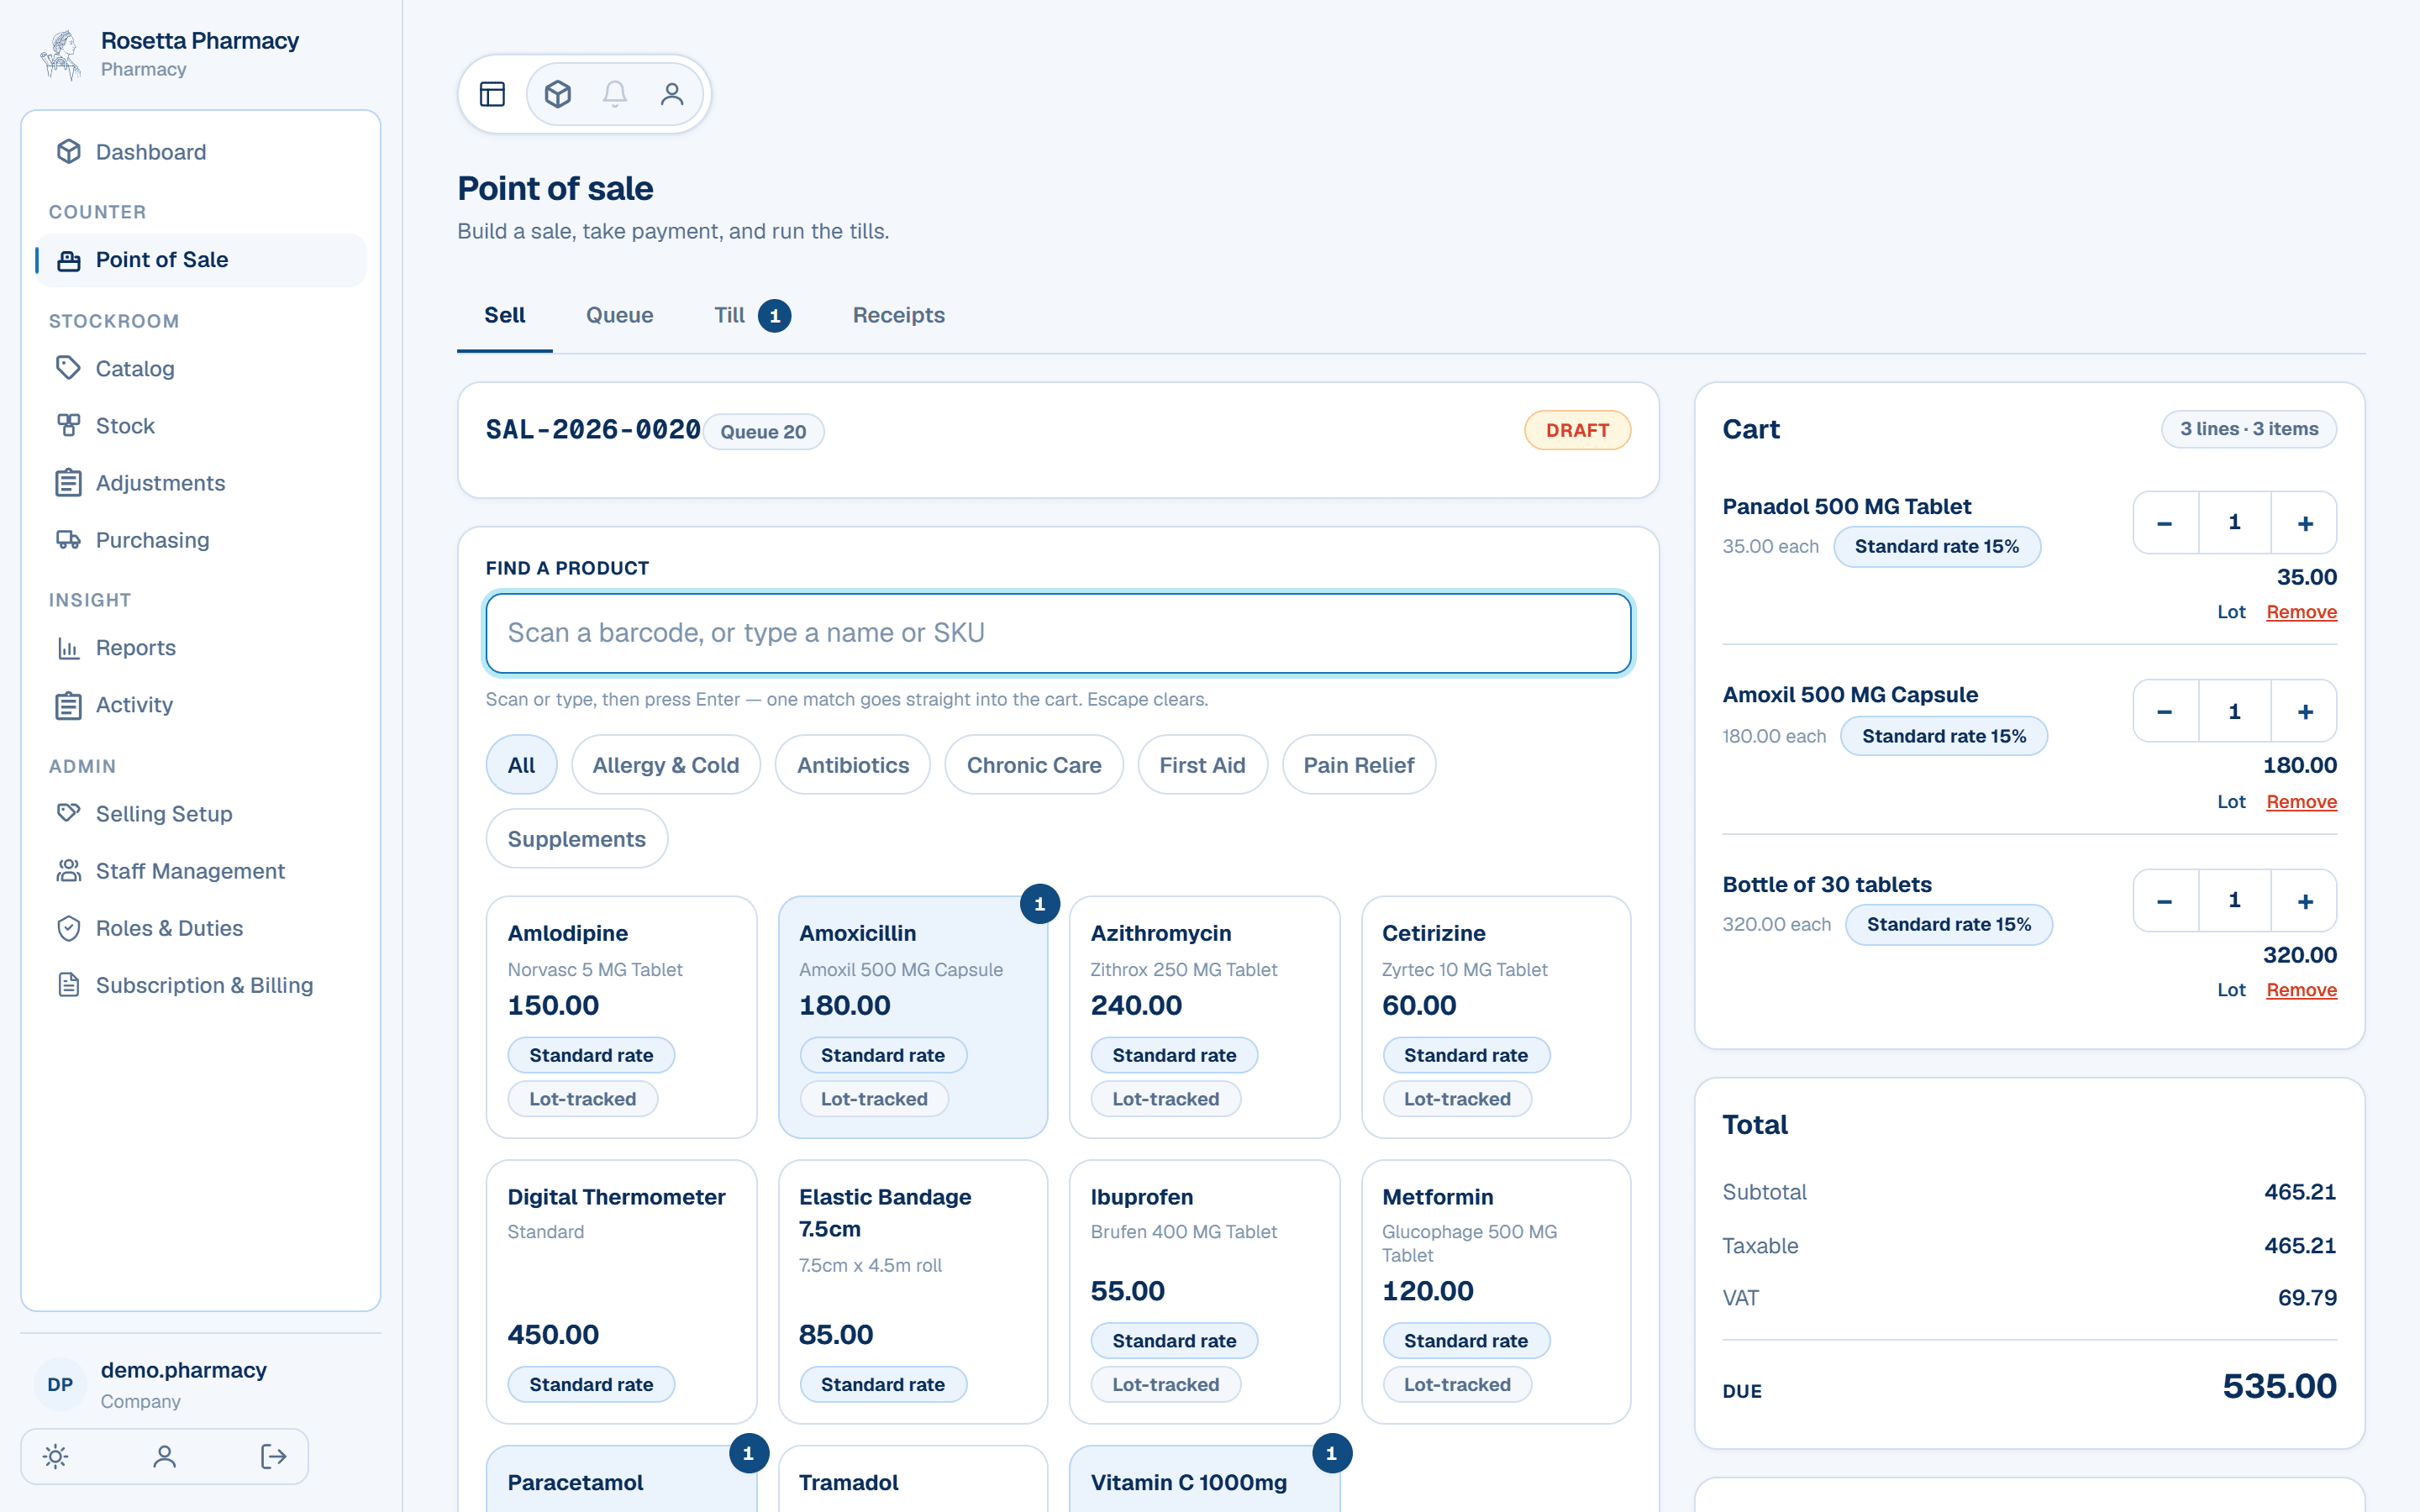Open the Till tab
2420x1512 pixels.
752,316
